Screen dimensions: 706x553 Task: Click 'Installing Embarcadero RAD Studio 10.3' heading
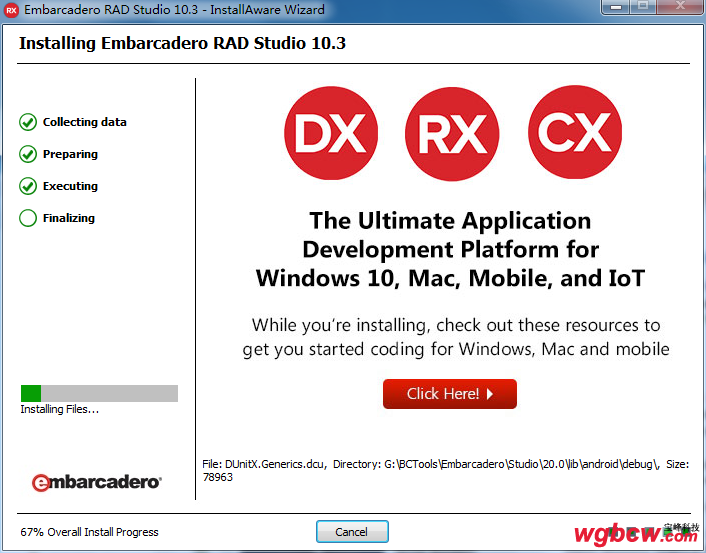[x=182, y=43]
